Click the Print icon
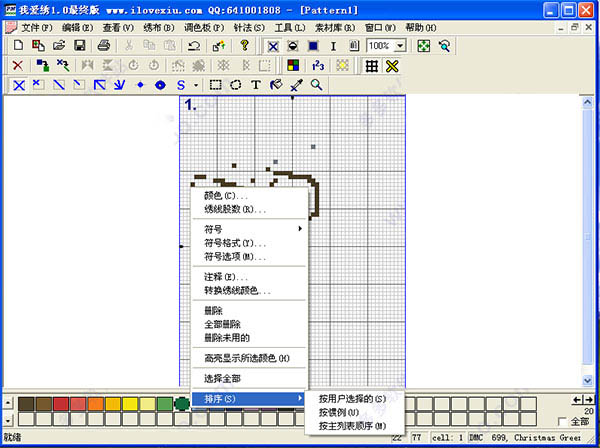The width and height of the screenshot is (600, 448). coord(104,46)
